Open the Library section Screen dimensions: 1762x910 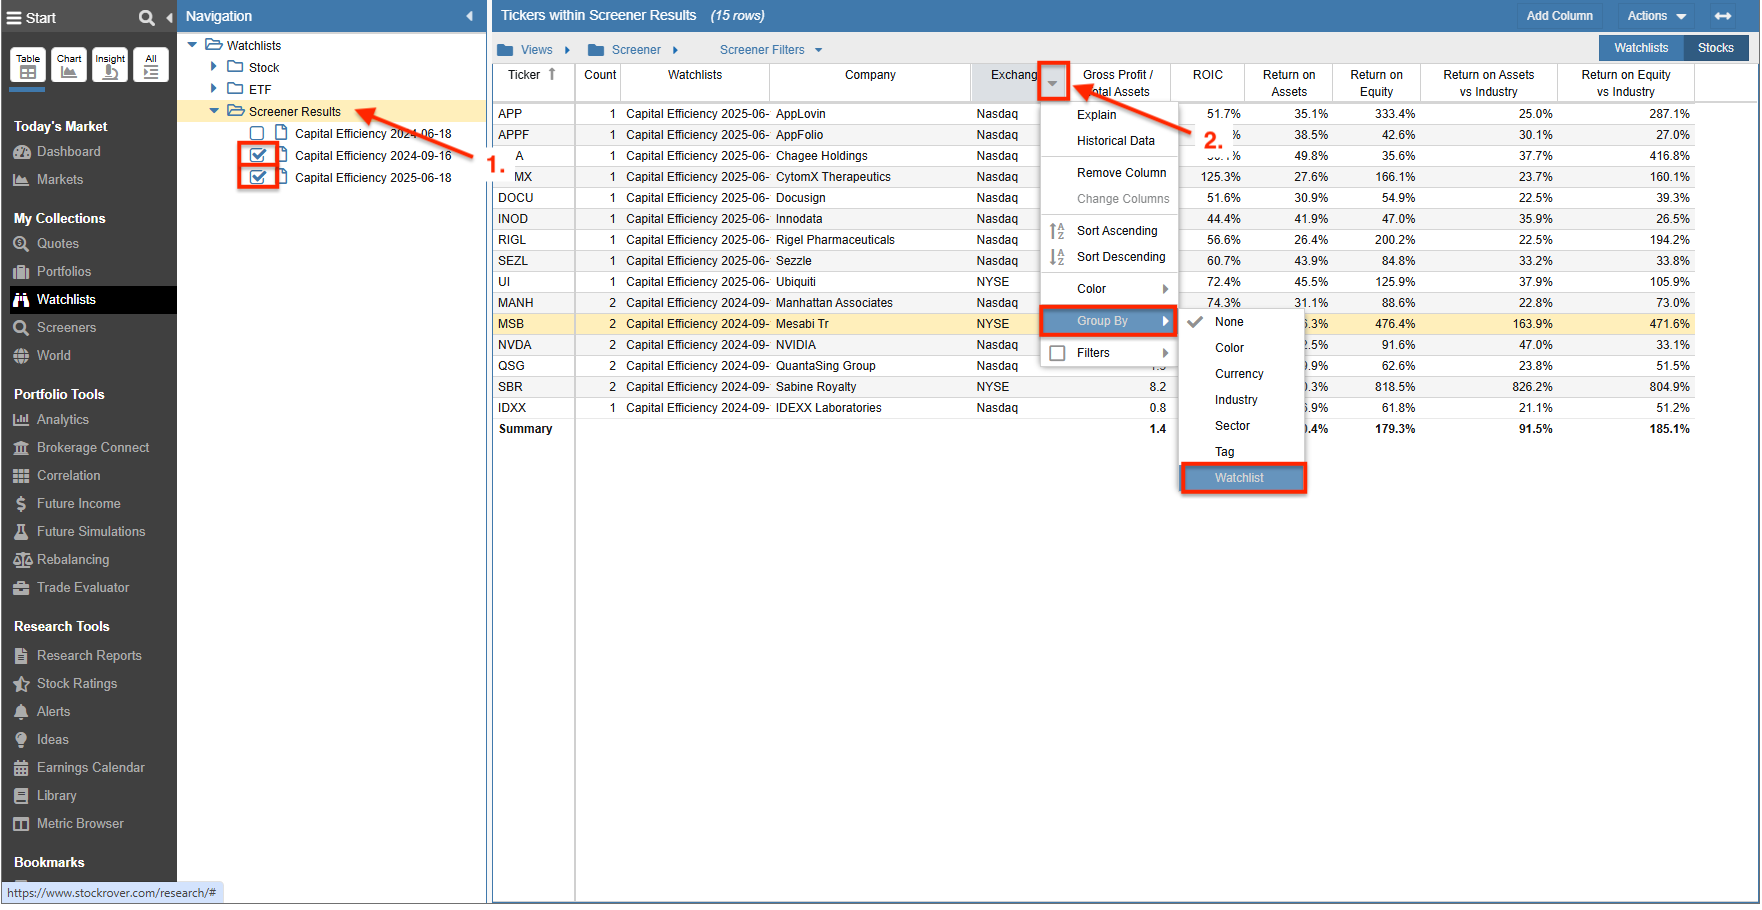coord(56,796)
